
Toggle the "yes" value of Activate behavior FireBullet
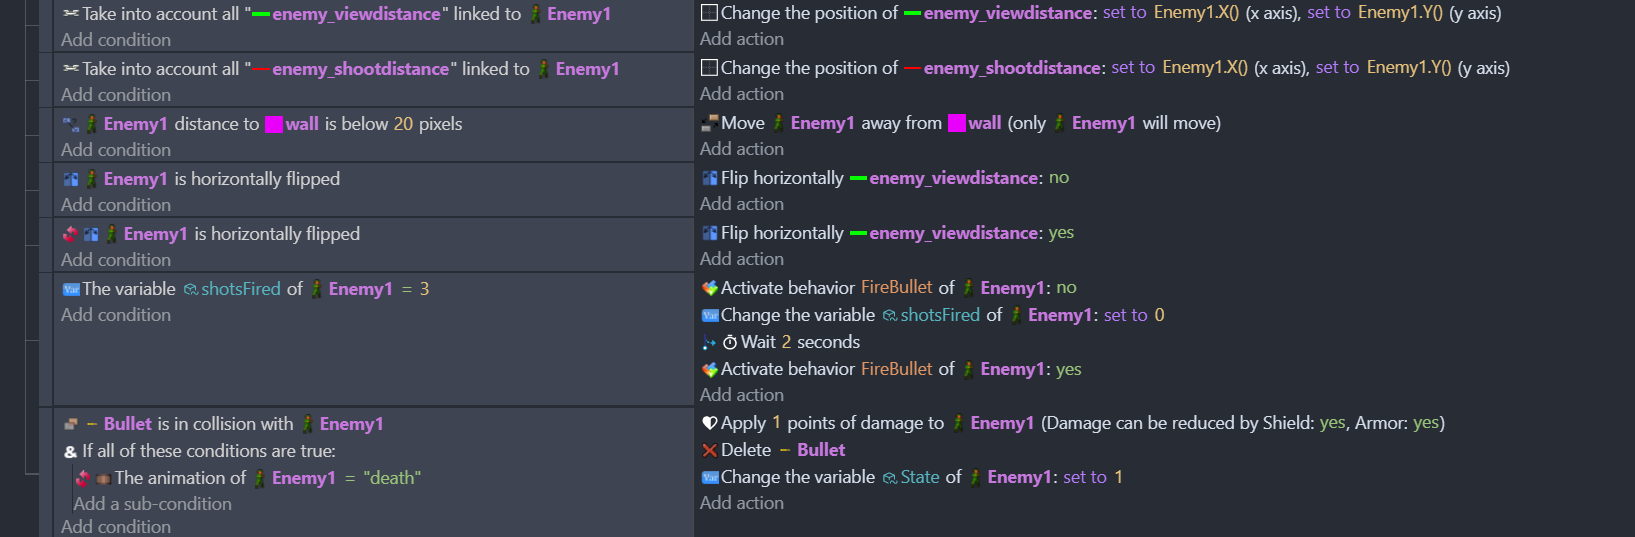coord(1068,369)
